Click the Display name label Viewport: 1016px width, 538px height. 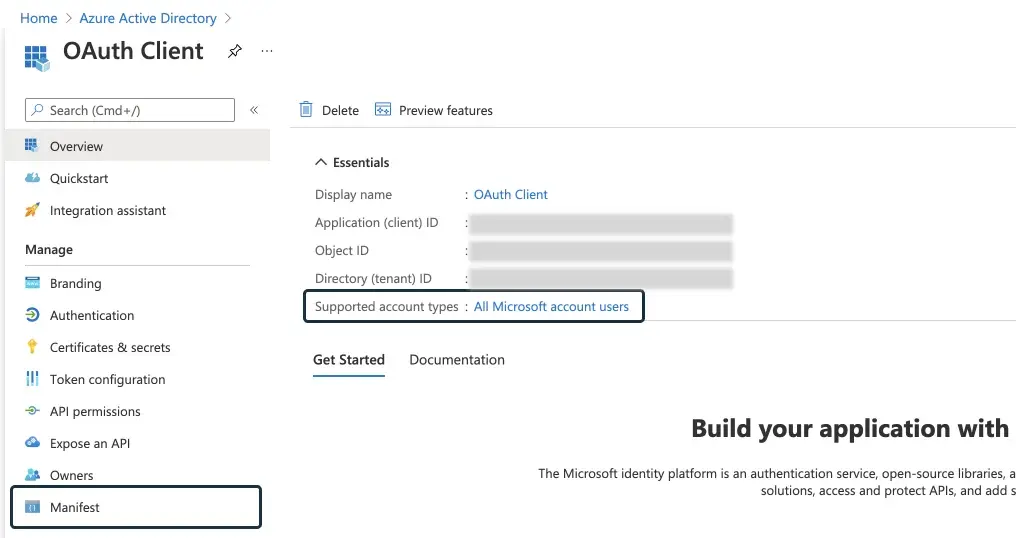pyautogui.click(x=353, y=194)
